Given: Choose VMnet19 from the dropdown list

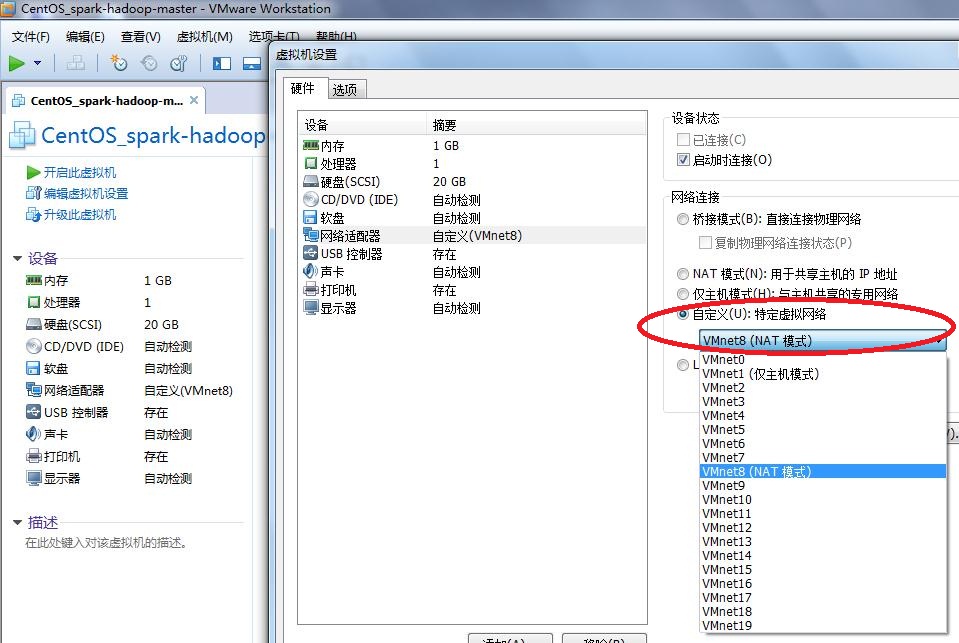Looking at the screenshot, I should pyautogui.click(x=823, y=626).
